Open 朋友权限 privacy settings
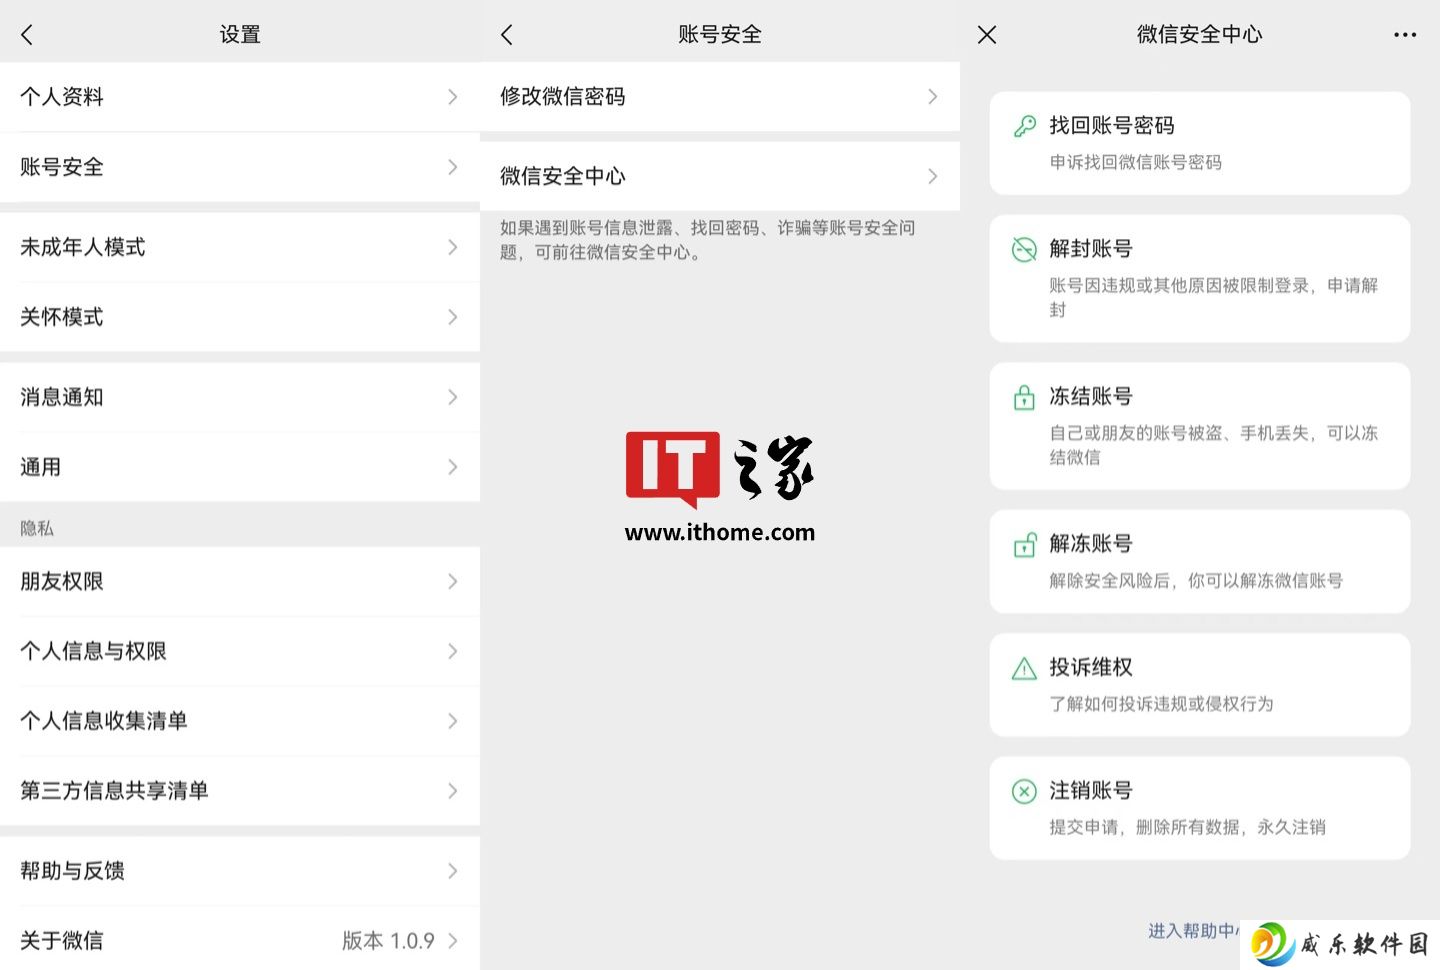Image resolution: width=1440 pixels, height=970 pixels. point(240,581)
